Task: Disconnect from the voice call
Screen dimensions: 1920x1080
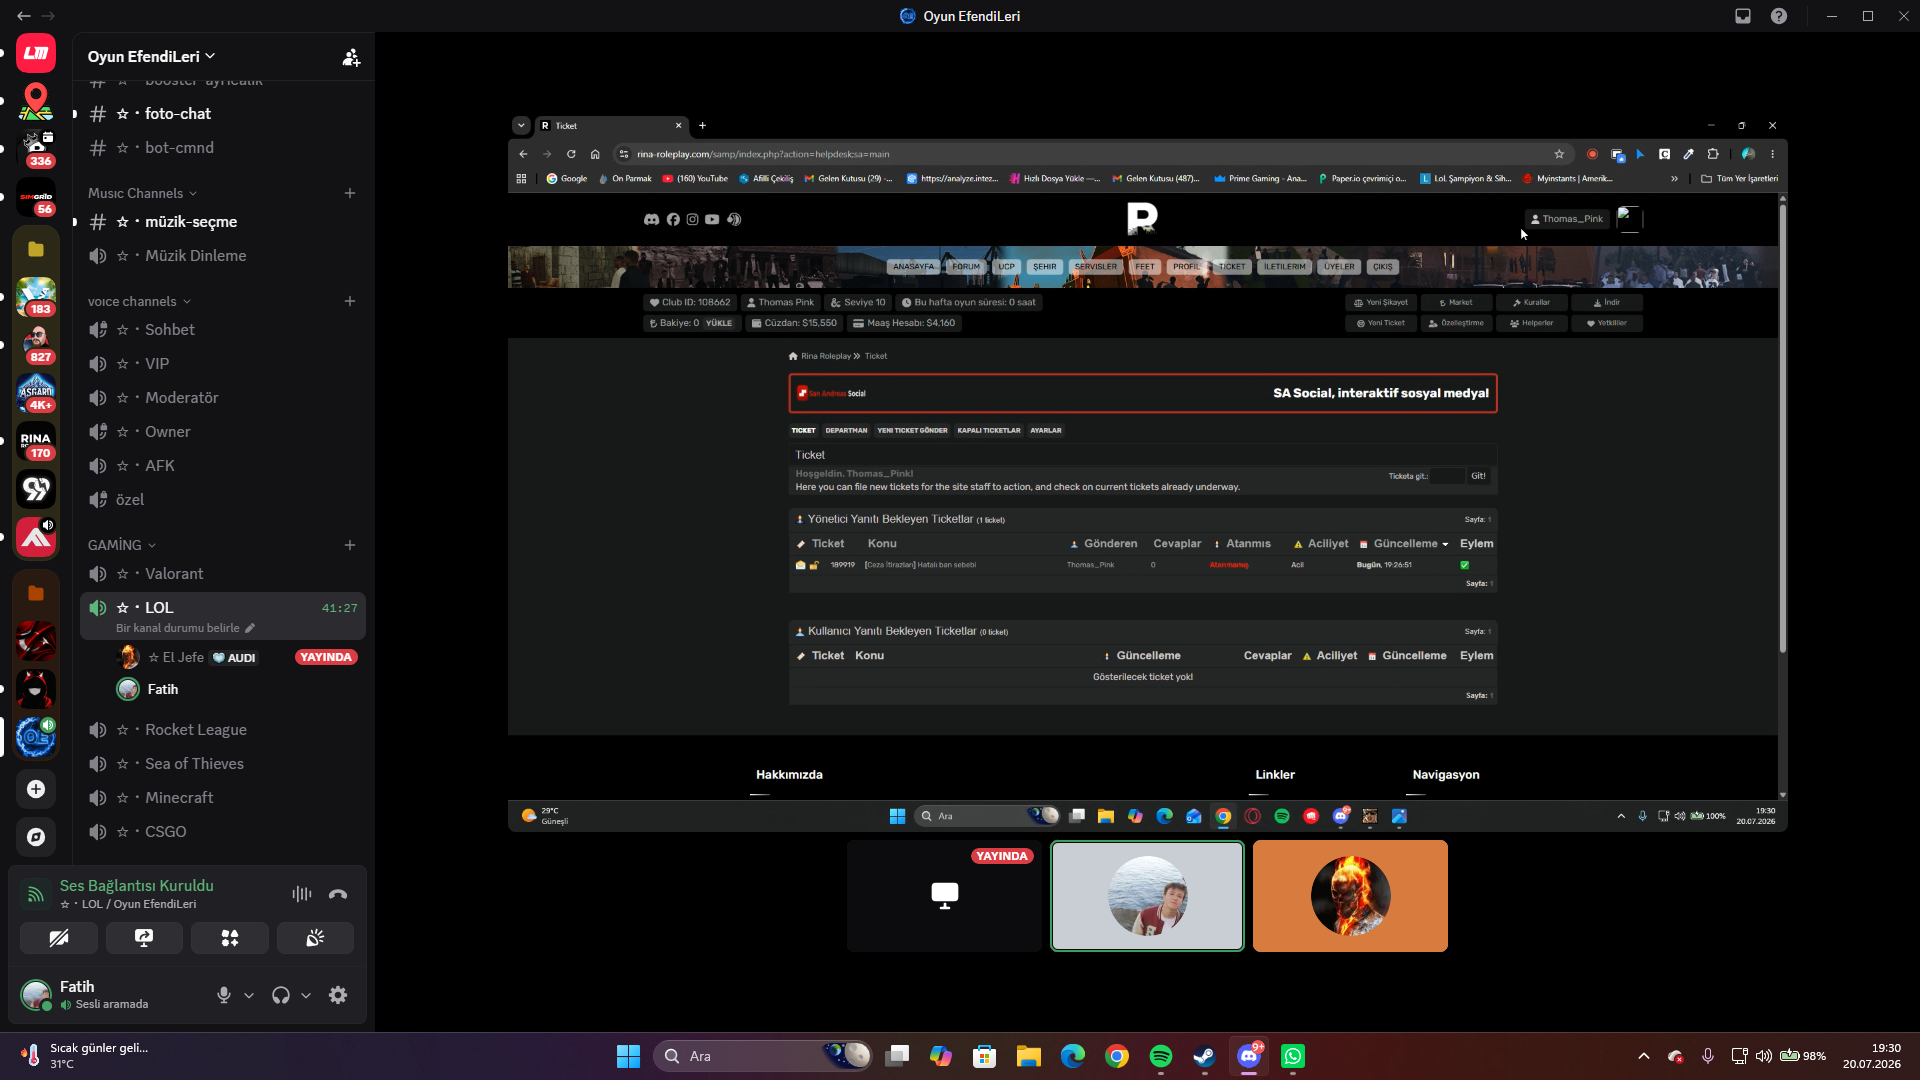Action: pyautogui.click(x=338, y=894)
